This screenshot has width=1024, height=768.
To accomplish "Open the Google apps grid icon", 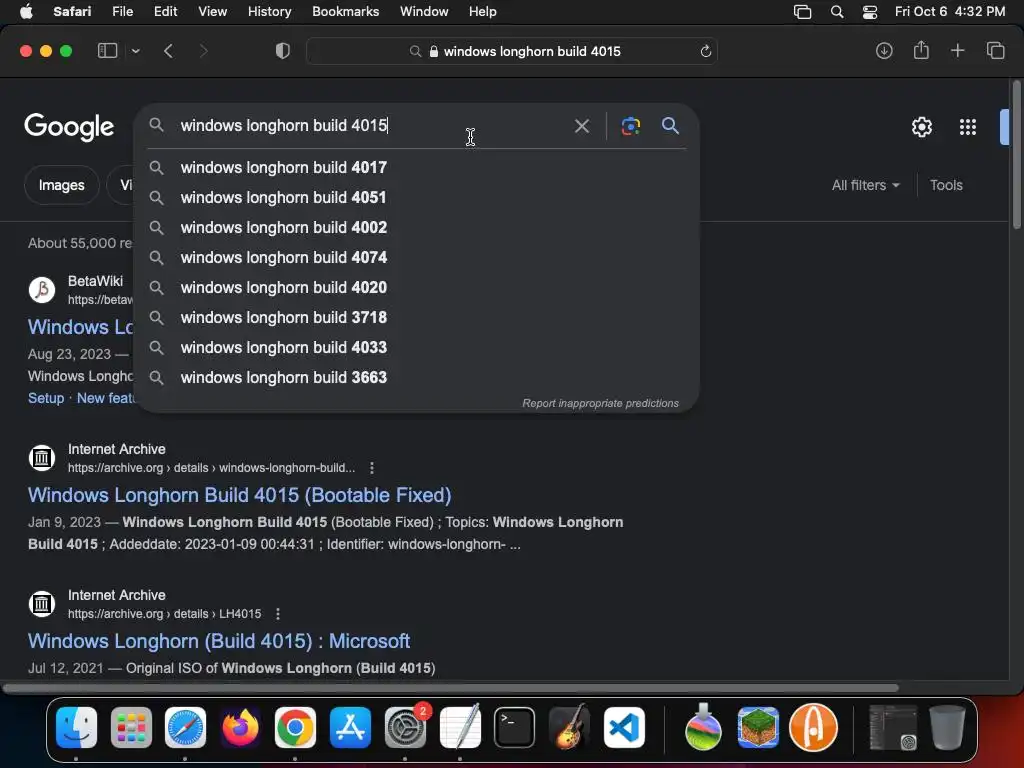I will [968, 127].
